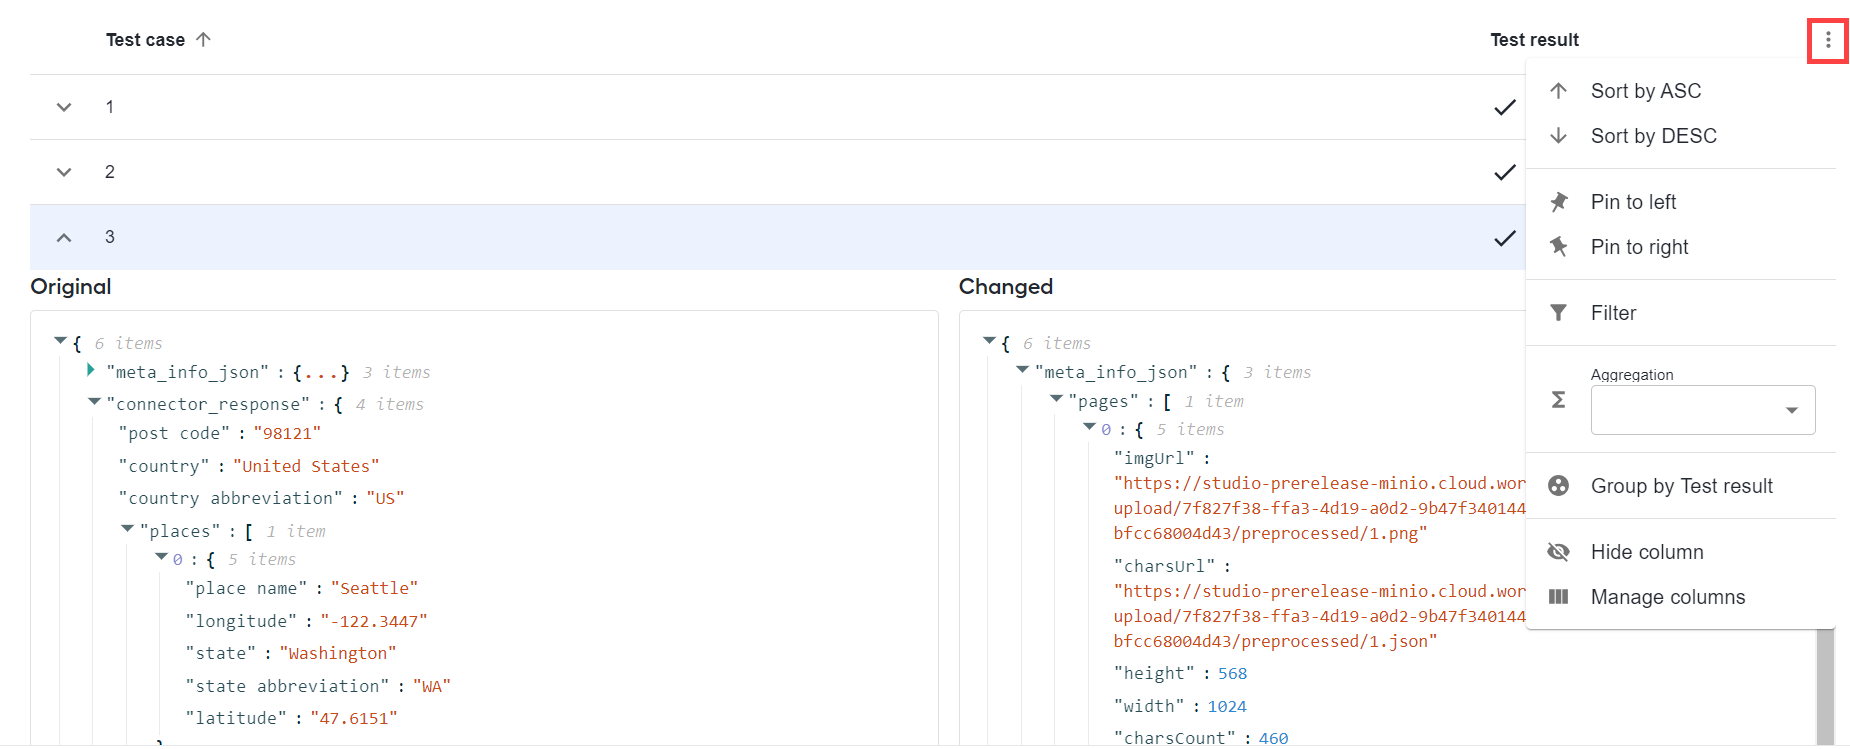Expand test case row 1

click(64, 107)
